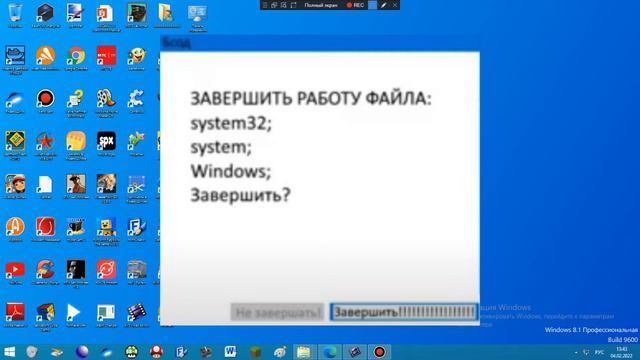Open the F pencil desktop shortcut

136,227
